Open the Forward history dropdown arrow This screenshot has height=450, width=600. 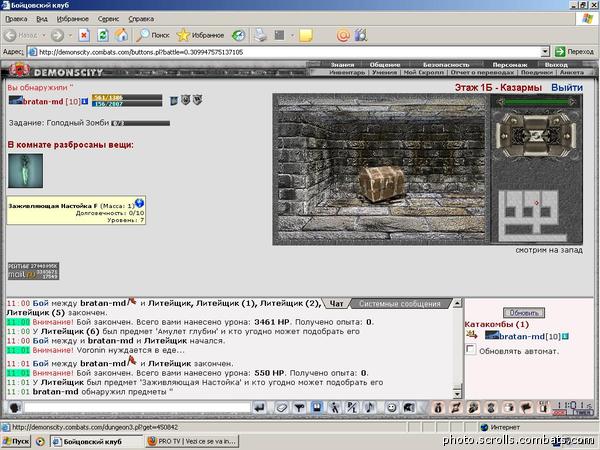(70, 35)
